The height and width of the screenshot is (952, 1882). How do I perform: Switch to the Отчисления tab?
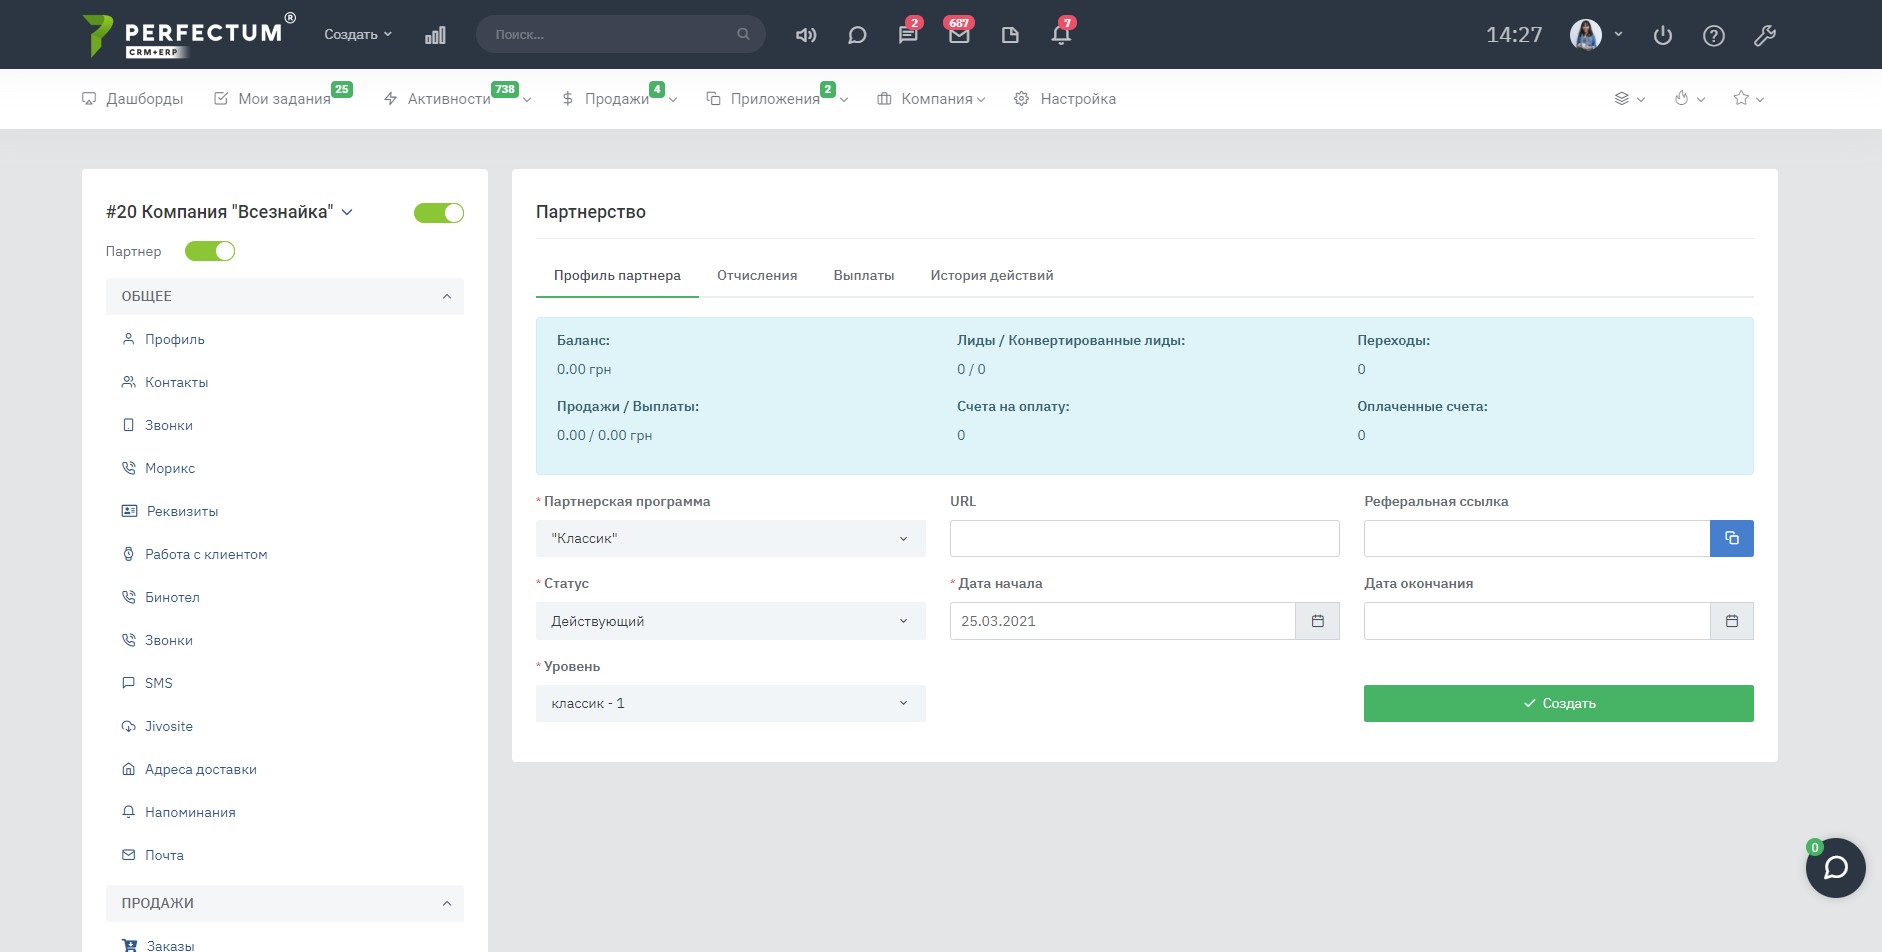(757, 275)
